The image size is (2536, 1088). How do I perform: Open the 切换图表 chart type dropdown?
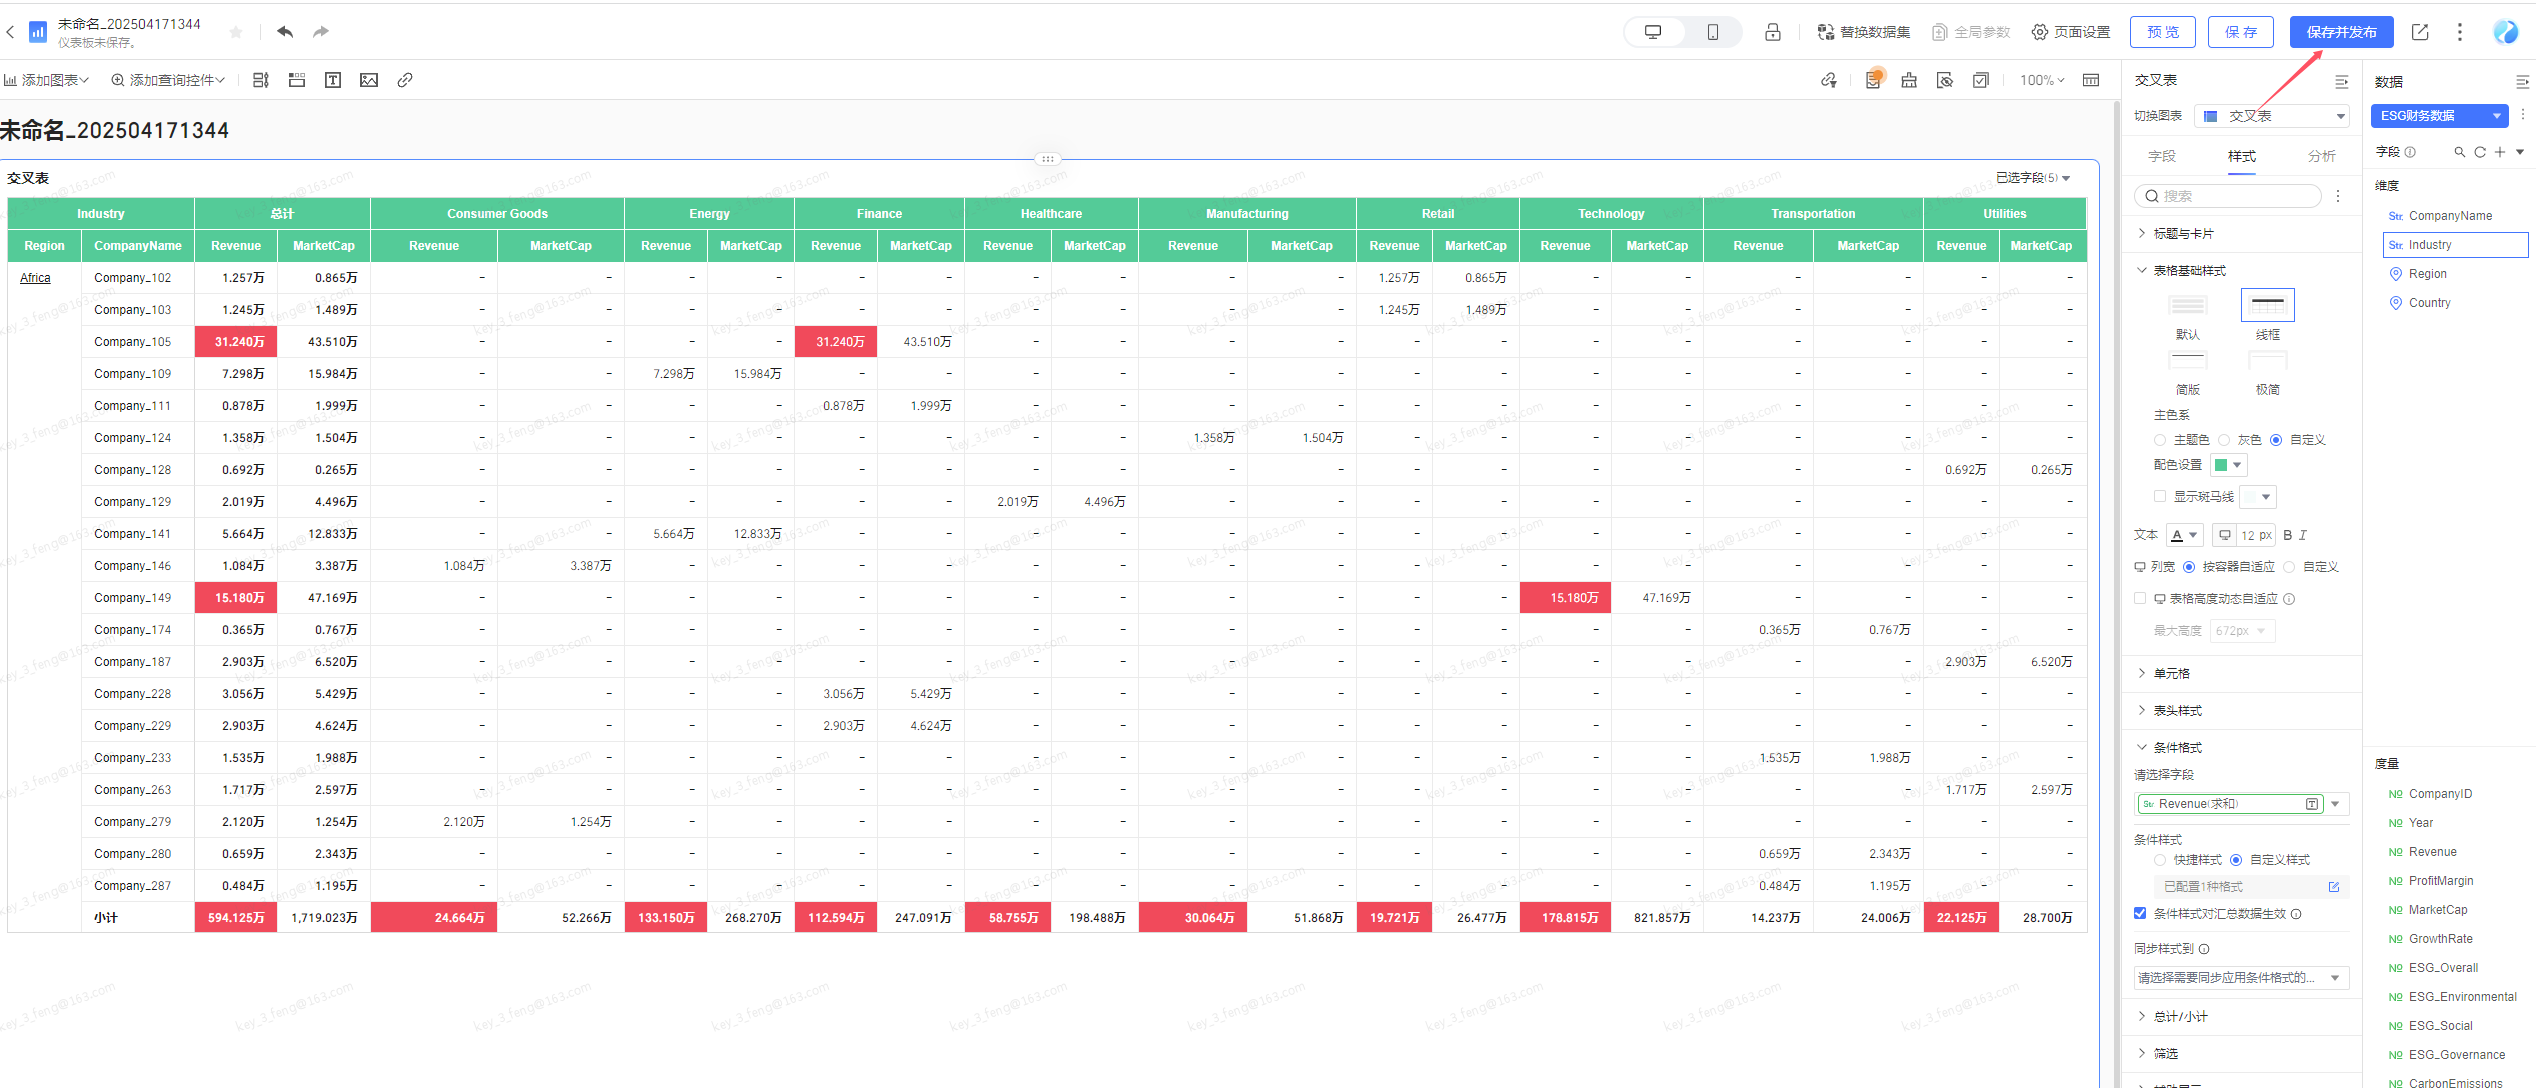[x=2272, y=116]
